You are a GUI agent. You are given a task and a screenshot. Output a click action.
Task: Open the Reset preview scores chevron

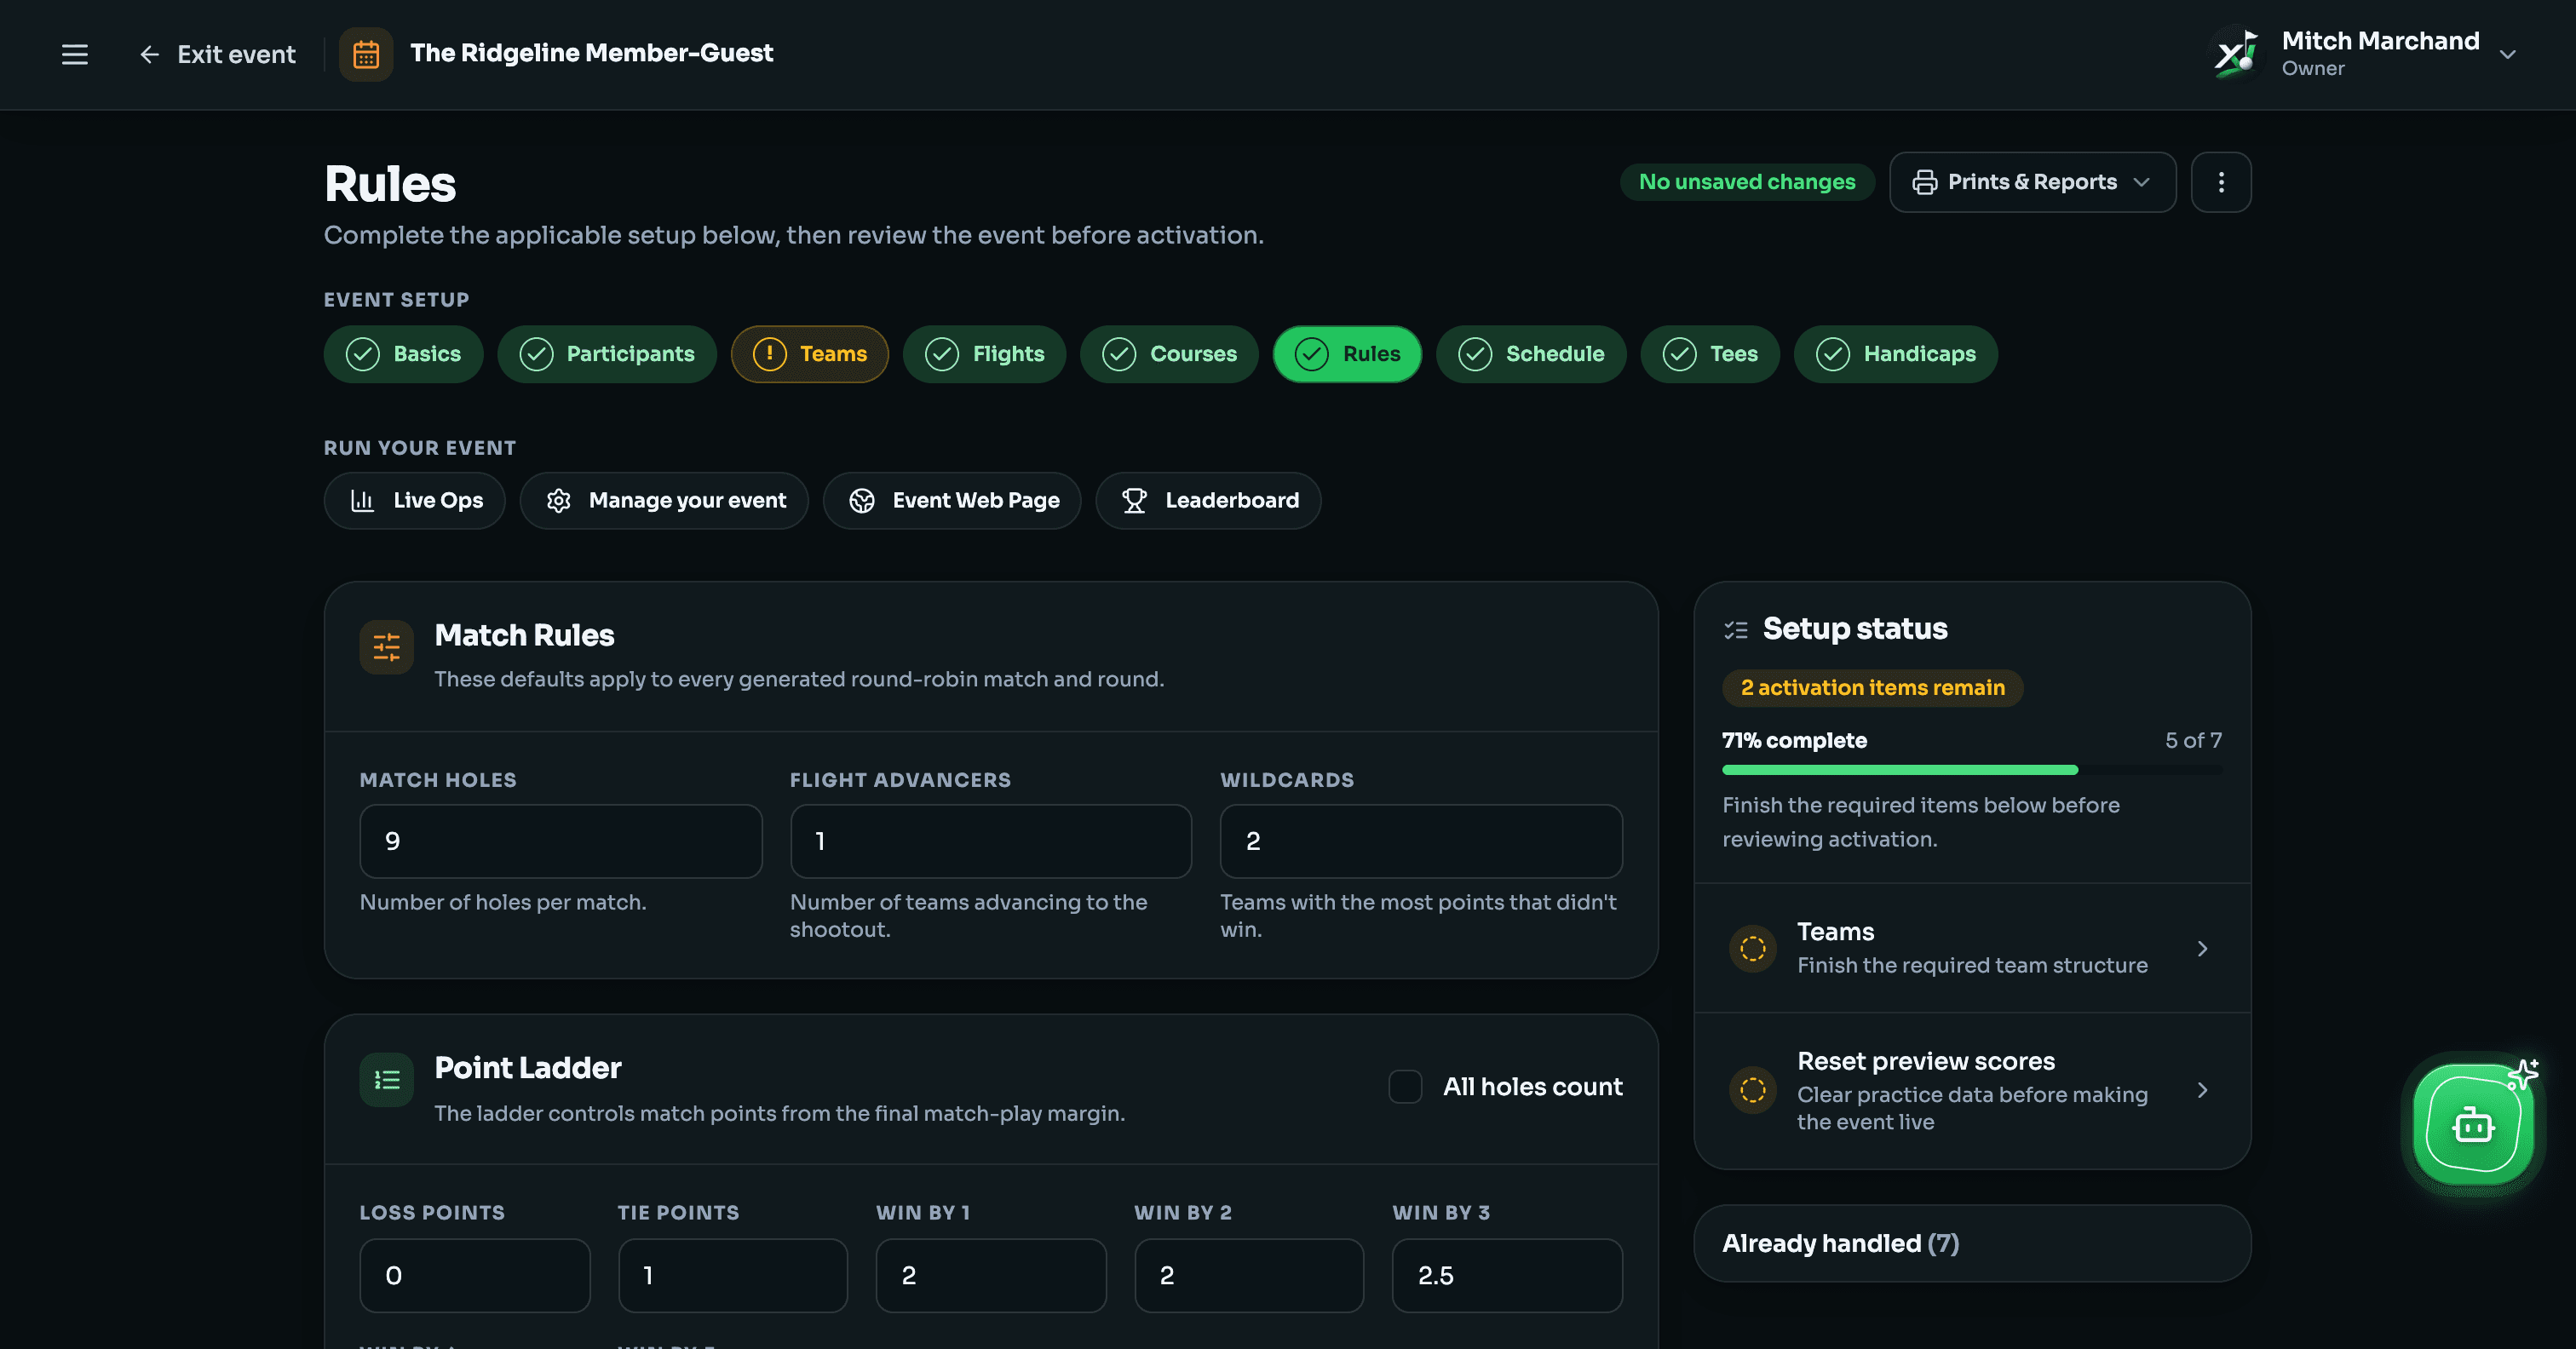click(x=2202, y=1090)
